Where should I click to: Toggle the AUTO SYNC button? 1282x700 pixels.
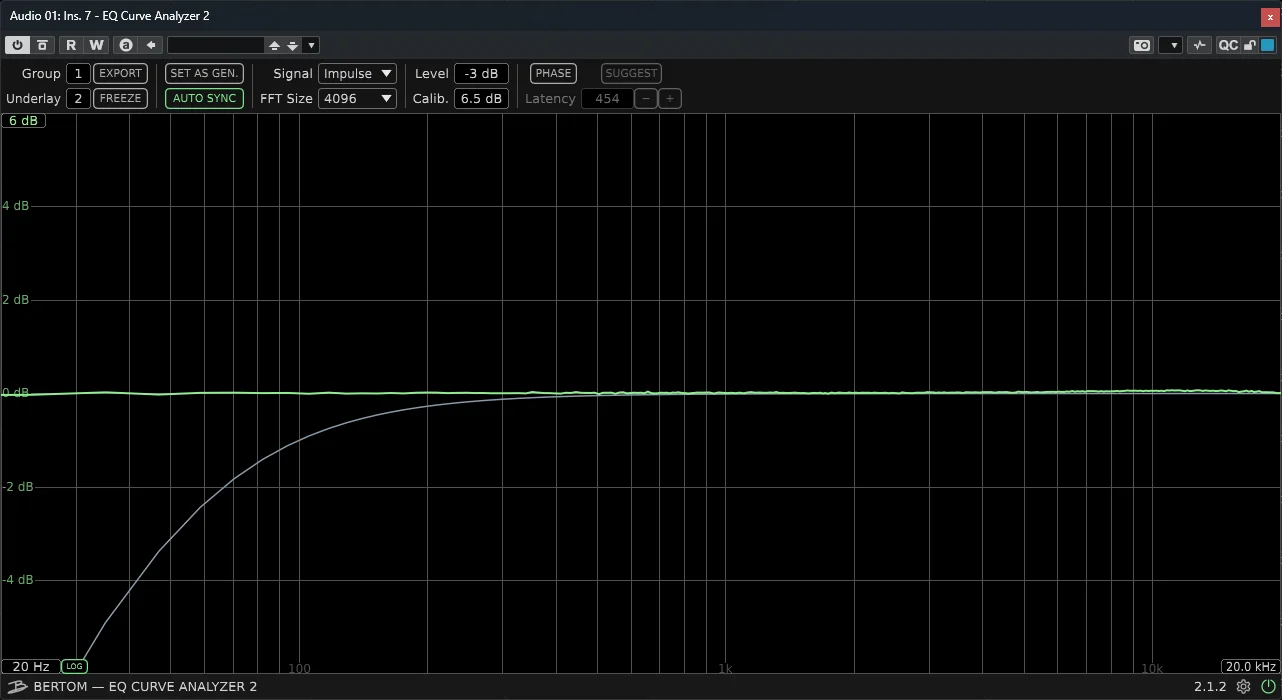pyautogui.click(x=204, y=98)
